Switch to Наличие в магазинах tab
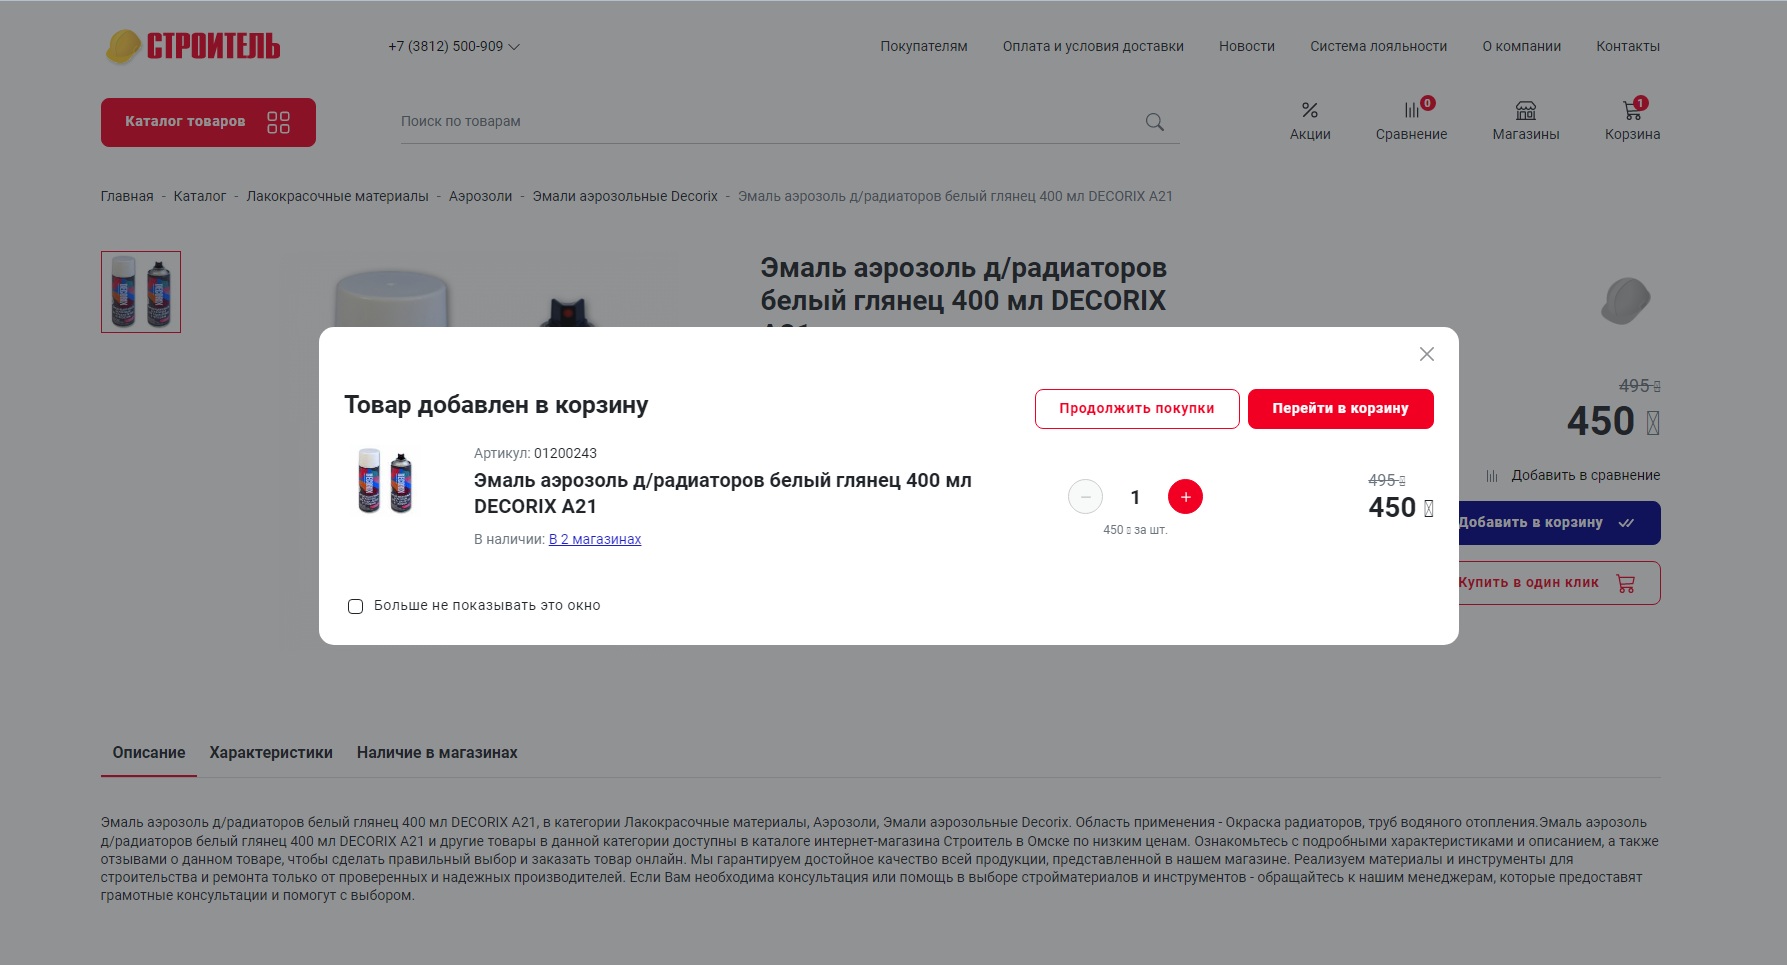 click(x=437, y=753)
